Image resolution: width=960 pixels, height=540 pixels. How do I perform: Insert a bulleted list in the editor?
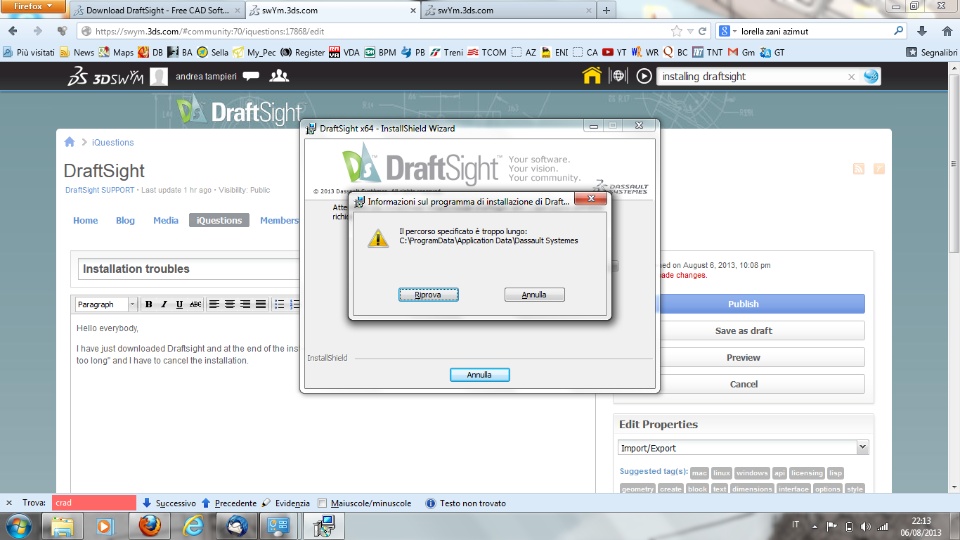(x=279, y=304)
